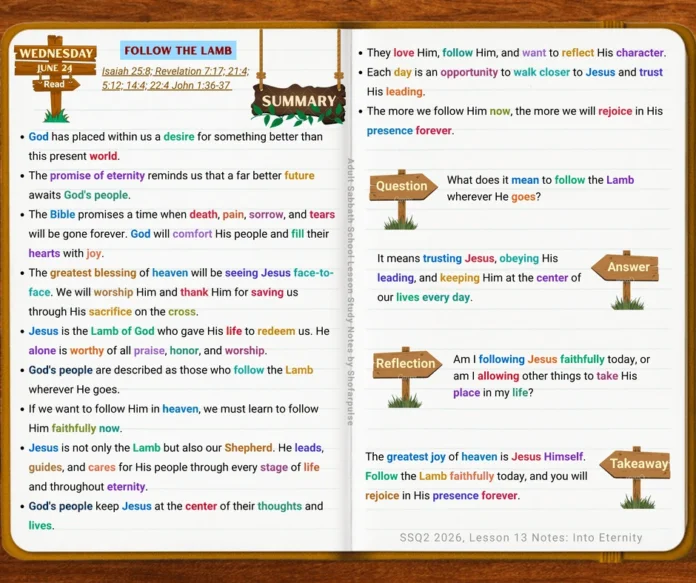Click the line starting 'Each day is an opportunity'

tap(515, 72)
